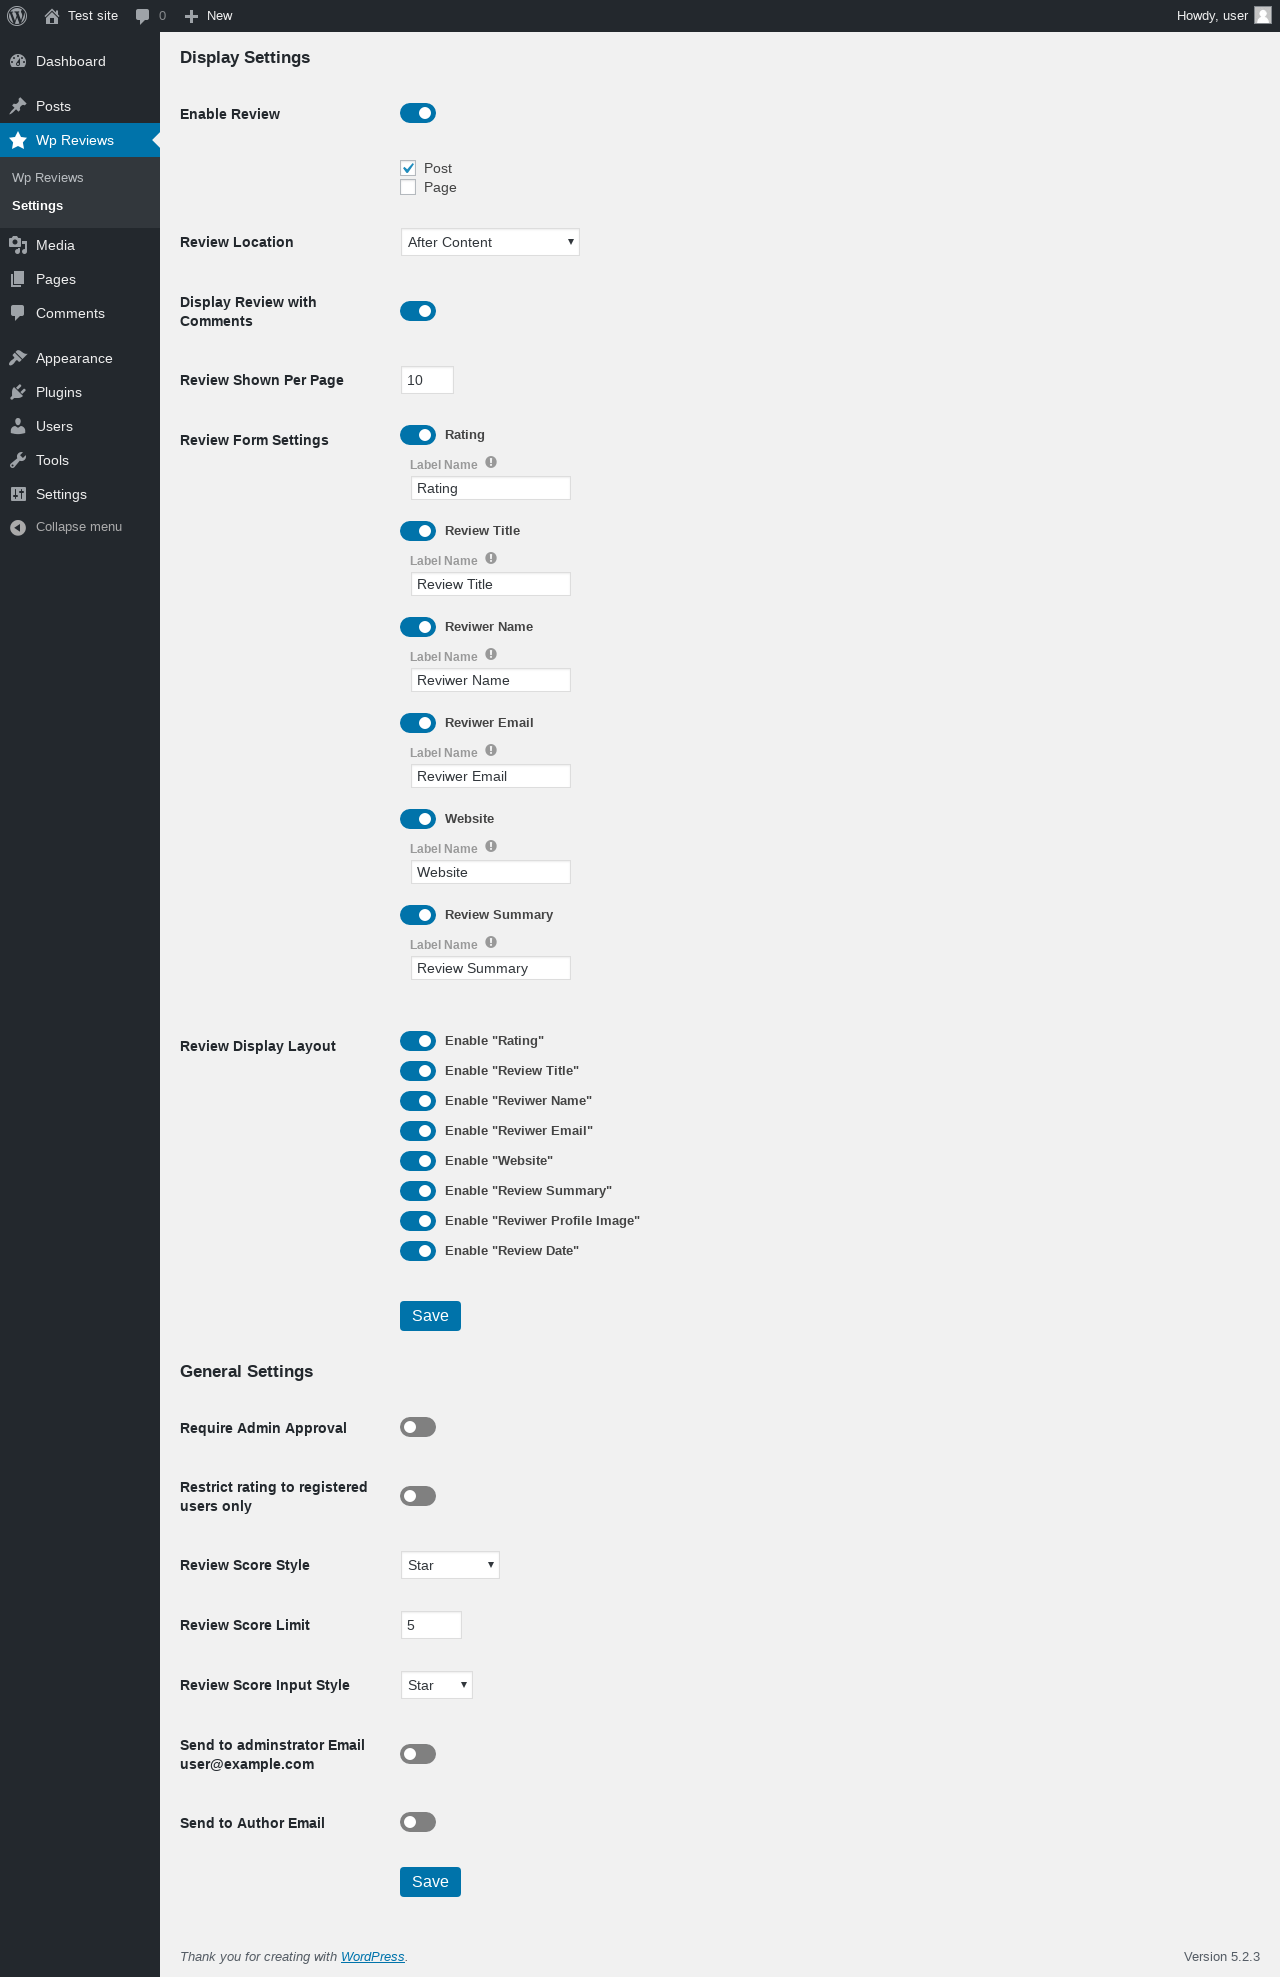Viewport: 1280px width, 1977px height.
Task: Click info icon beside Rating Label Name
Action: 491,463
